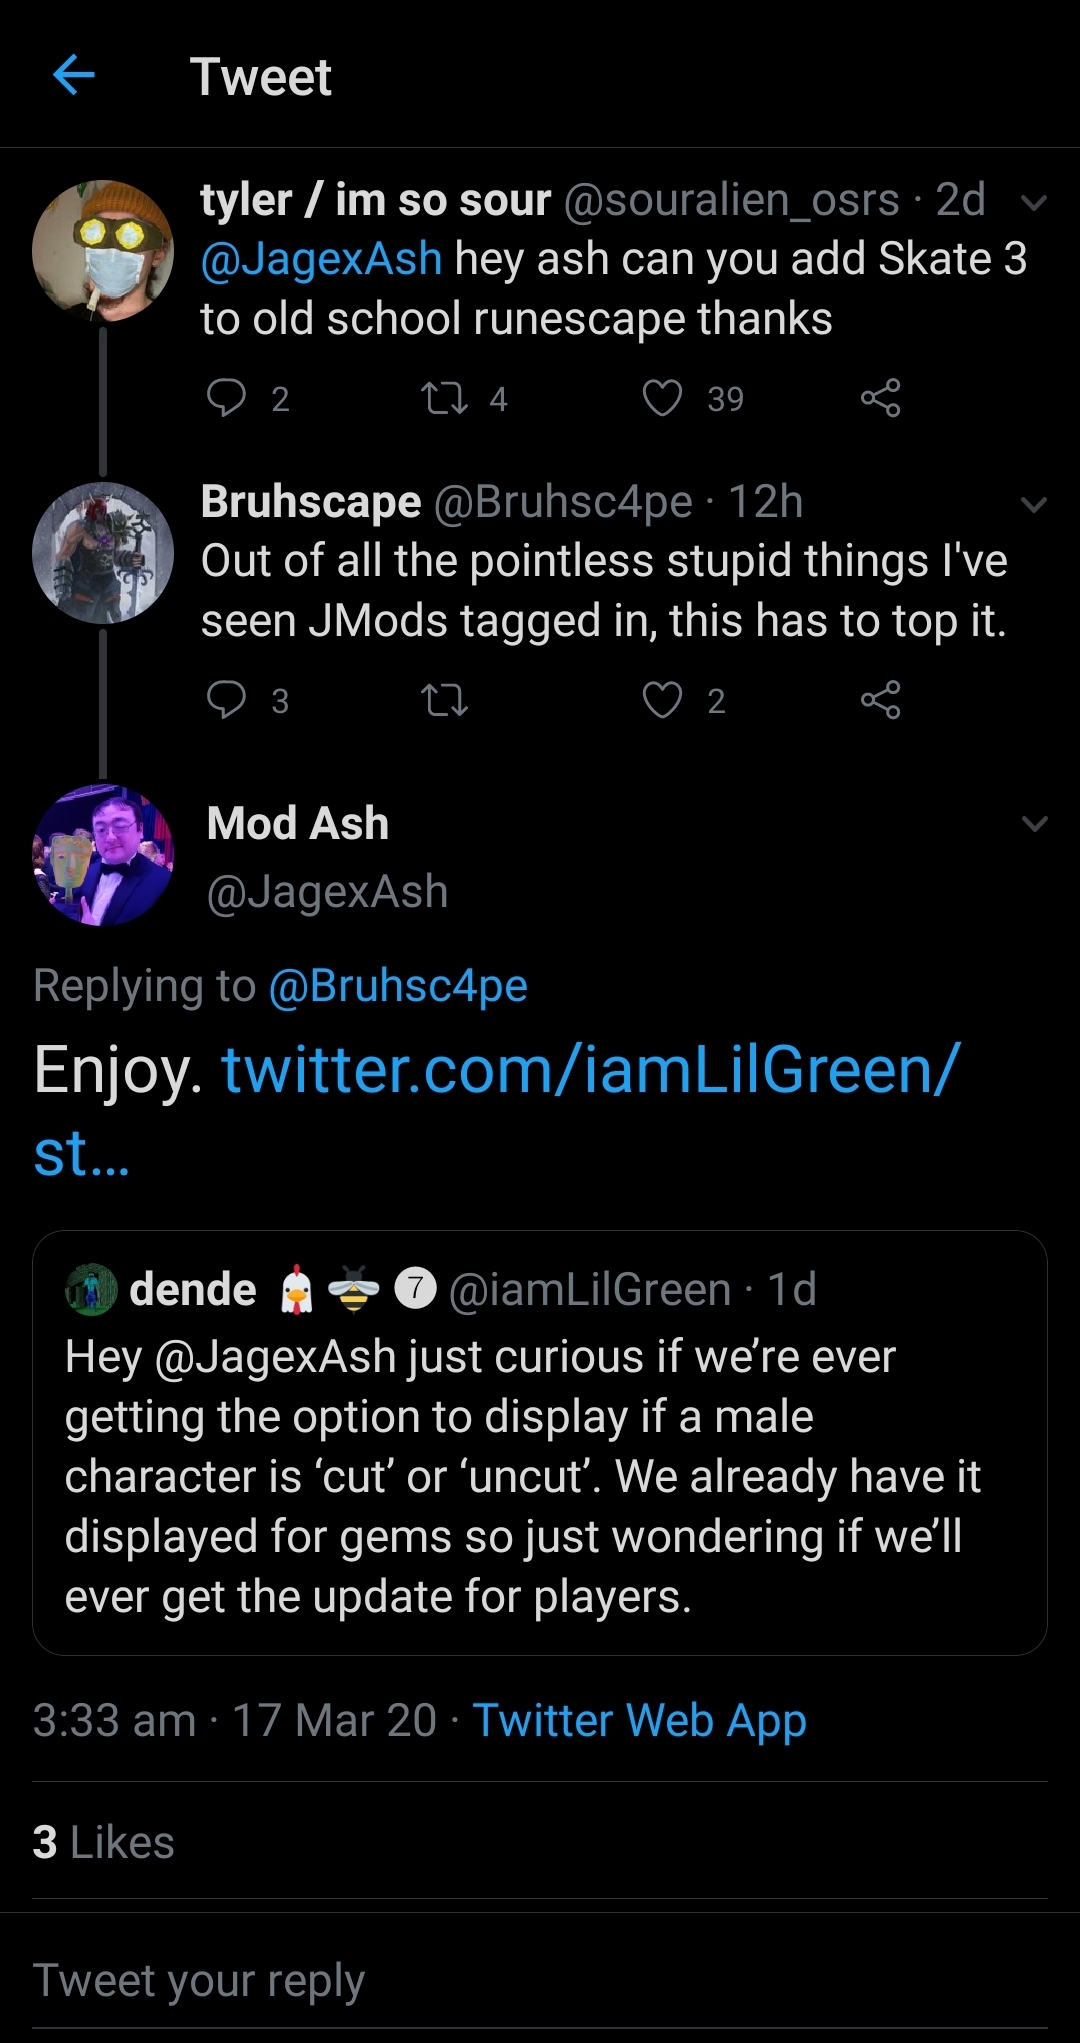
Task: Open options chevron on tyler's tweet
Action: point(1033,203)
